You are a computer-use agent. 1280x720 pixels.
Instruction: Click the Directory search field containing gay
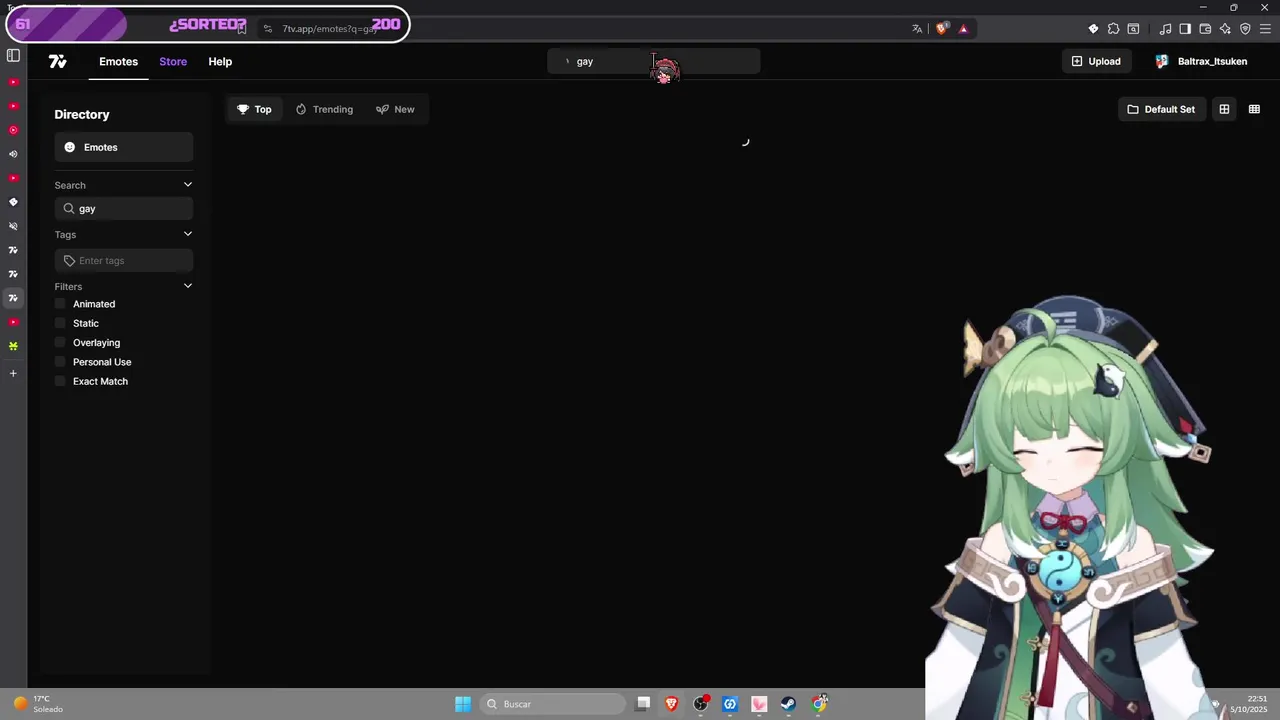coord(124,209)
